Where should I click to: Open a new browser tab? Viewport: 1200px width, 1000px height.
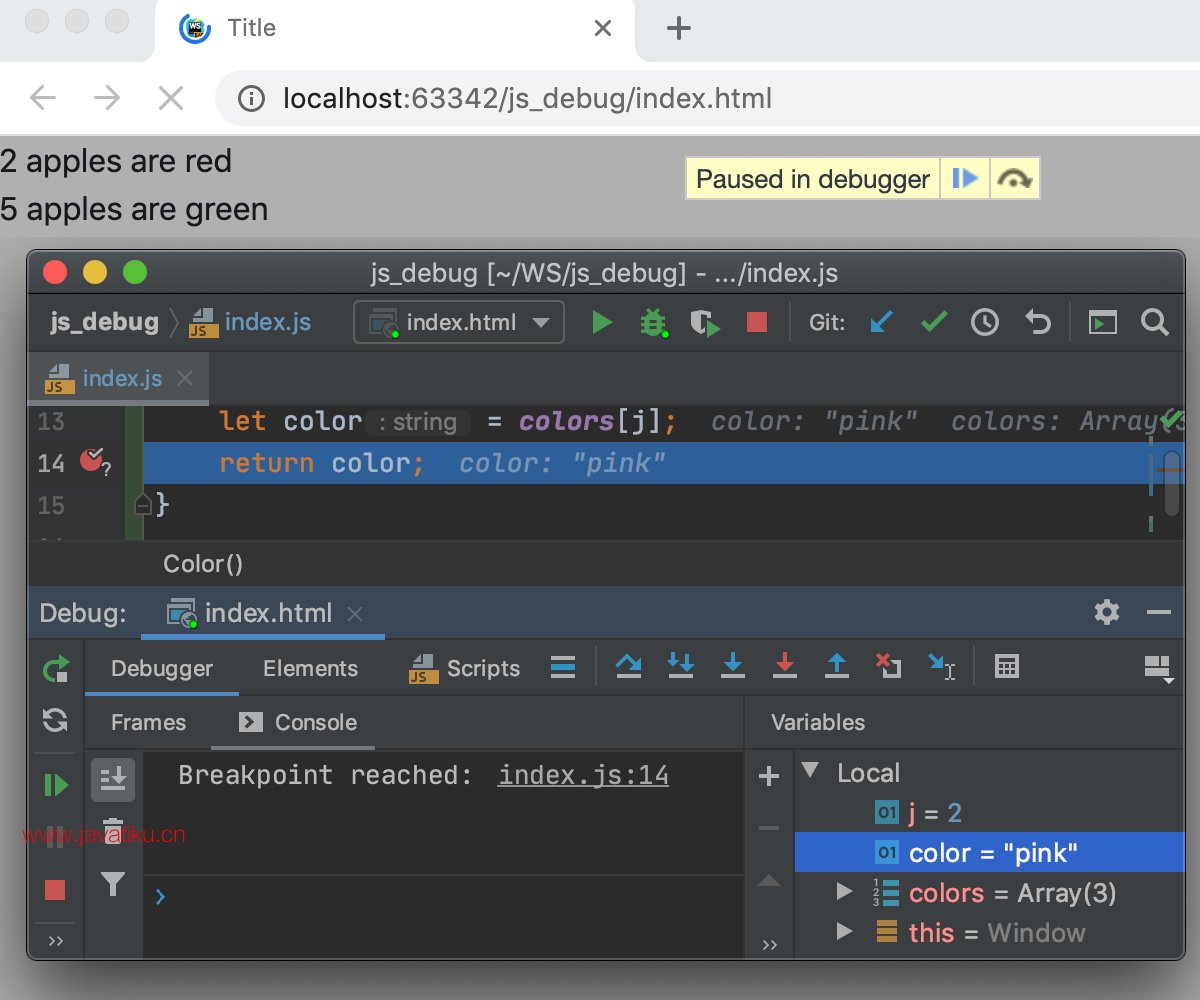(679, 28)
